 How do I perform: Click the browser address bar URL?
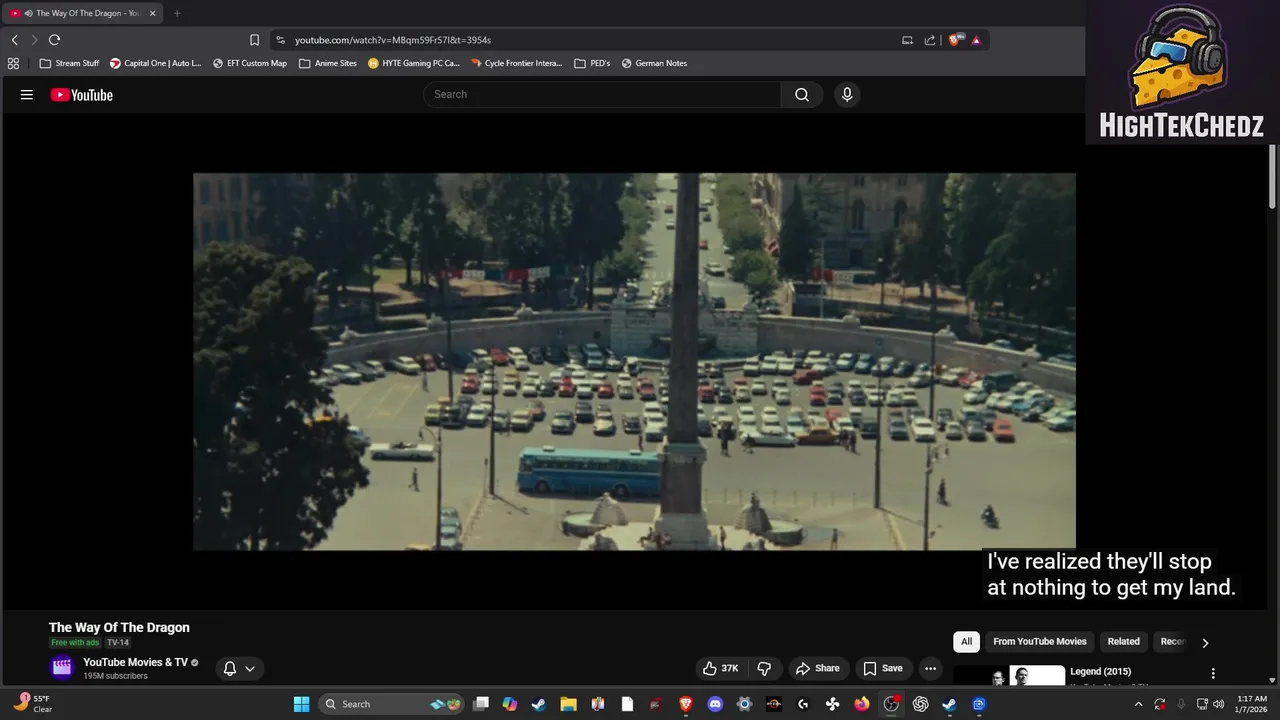(393, 40)
